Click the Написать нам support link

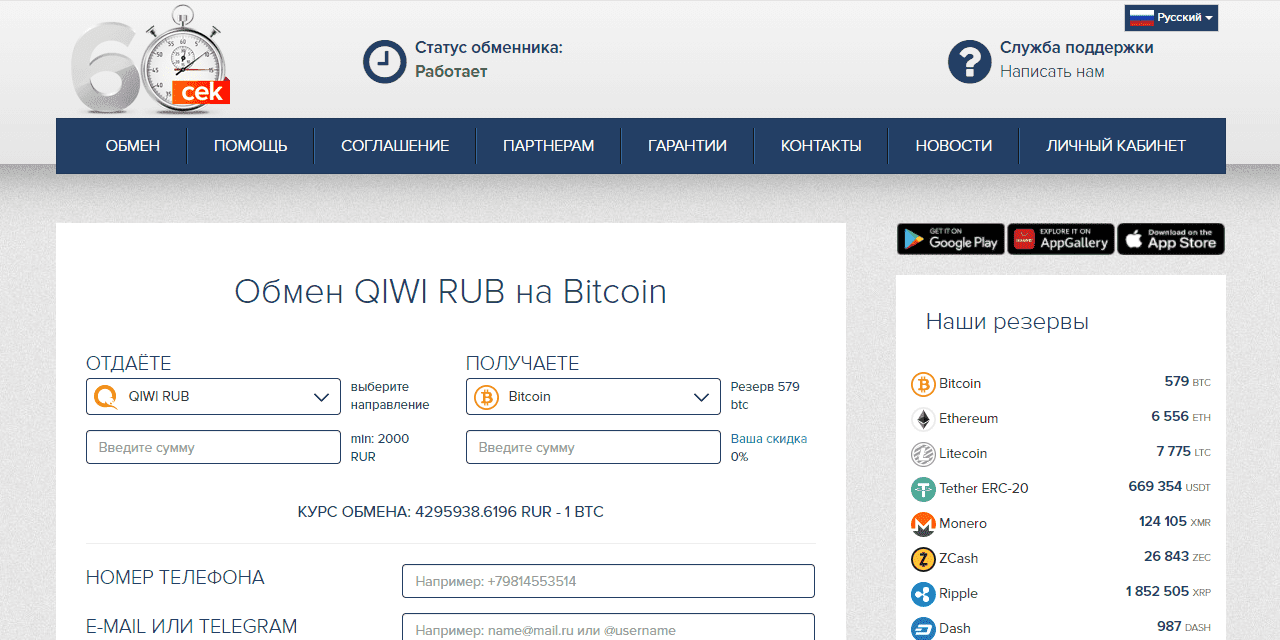[x=1052, y=72]
